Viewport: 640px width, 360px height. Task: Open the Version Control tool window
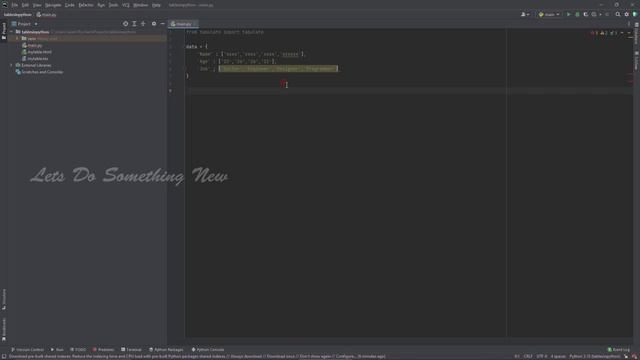(x=27, y=350)
